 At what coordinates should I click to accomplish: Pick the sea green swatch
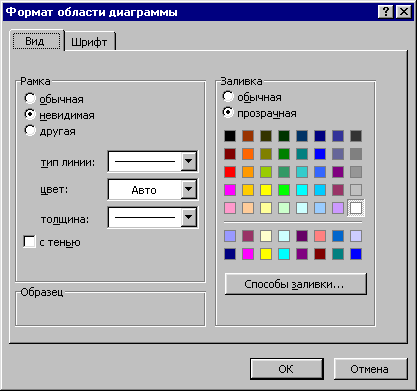coord(284,172)
